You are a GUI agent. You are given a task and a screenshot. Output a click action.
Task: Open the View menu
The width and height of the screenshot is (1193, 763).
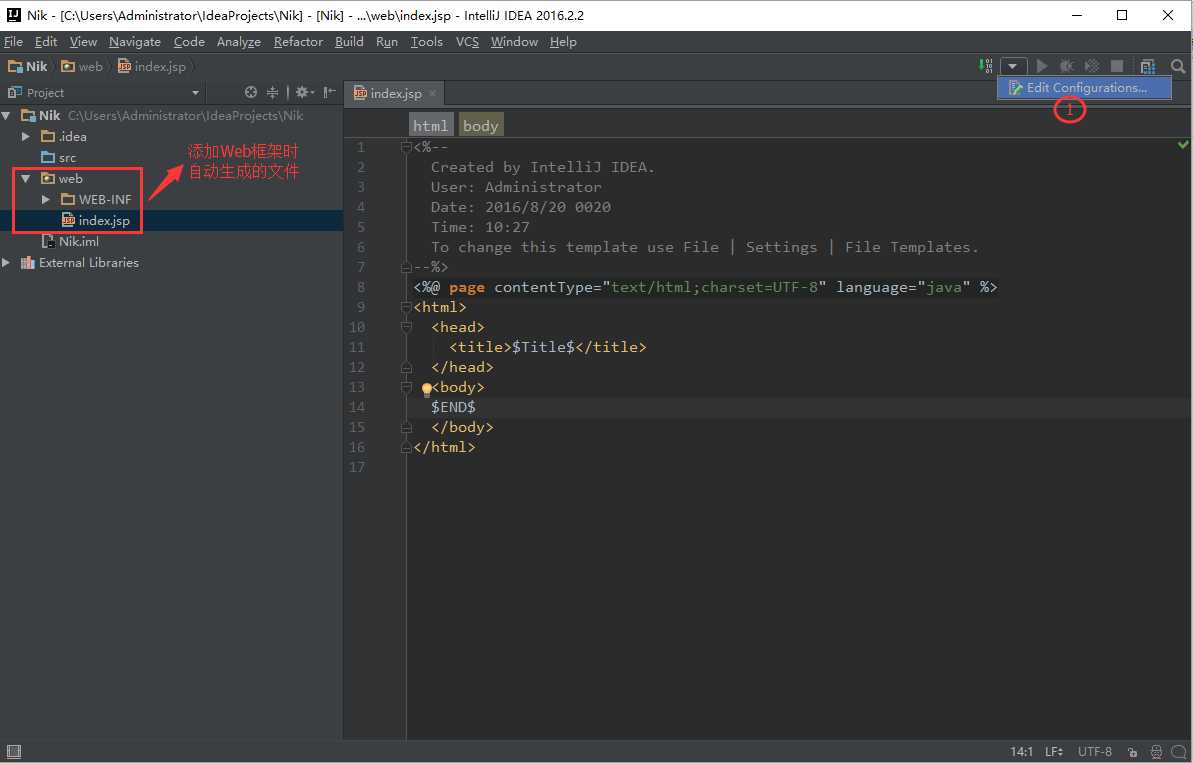pos(83,42)
